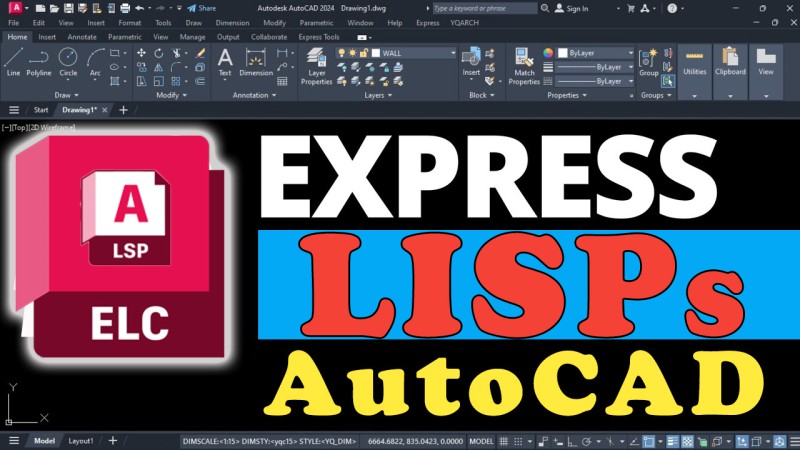The image size is (800, 450).
Task: Toggle lineweight display in status bar
Action: click(672, 441)
